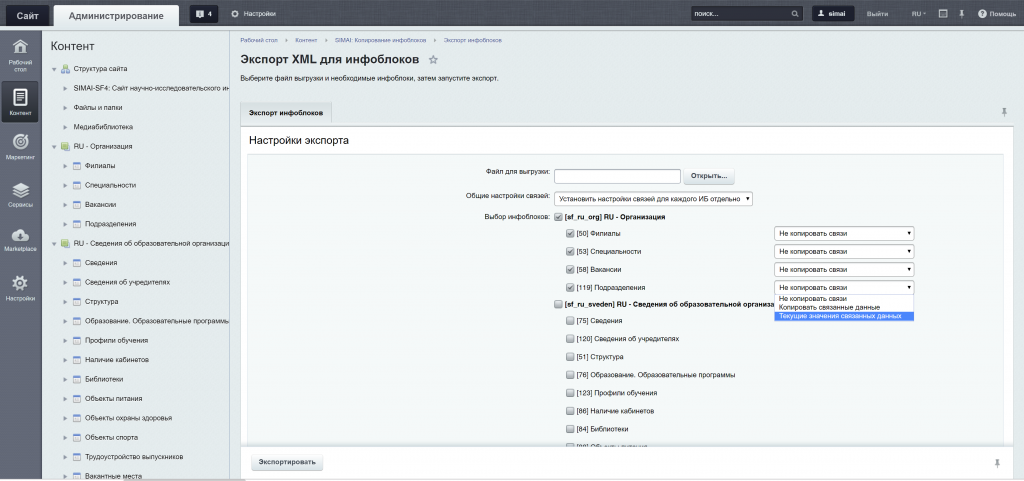The image size is (1024, 481).
Task: Click the Открыть... file button
Action: [x=709, y=177]
